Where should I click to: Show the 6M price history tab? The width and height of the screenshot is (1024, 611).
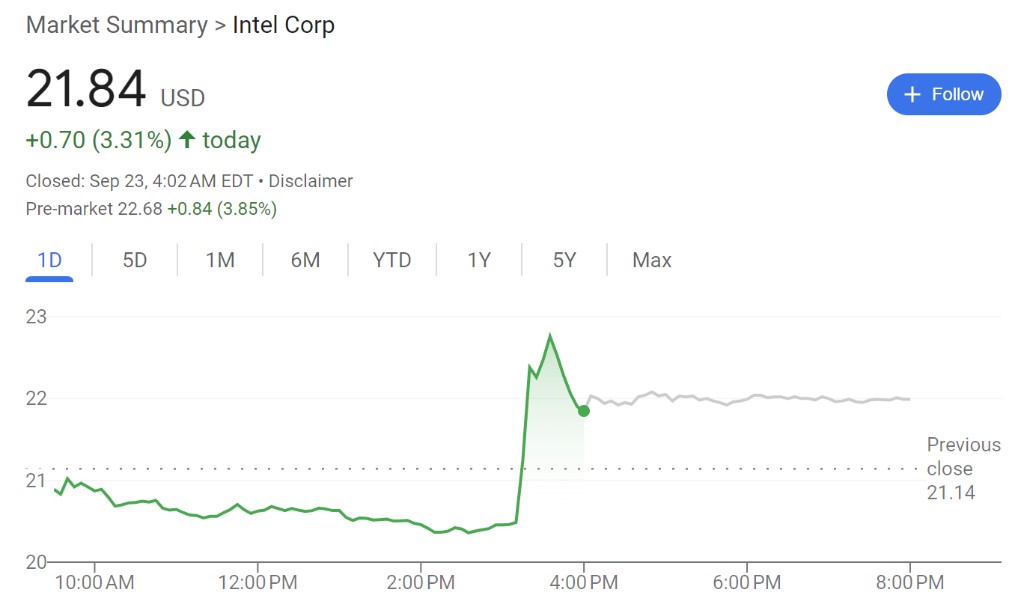[x=305, y=260]
